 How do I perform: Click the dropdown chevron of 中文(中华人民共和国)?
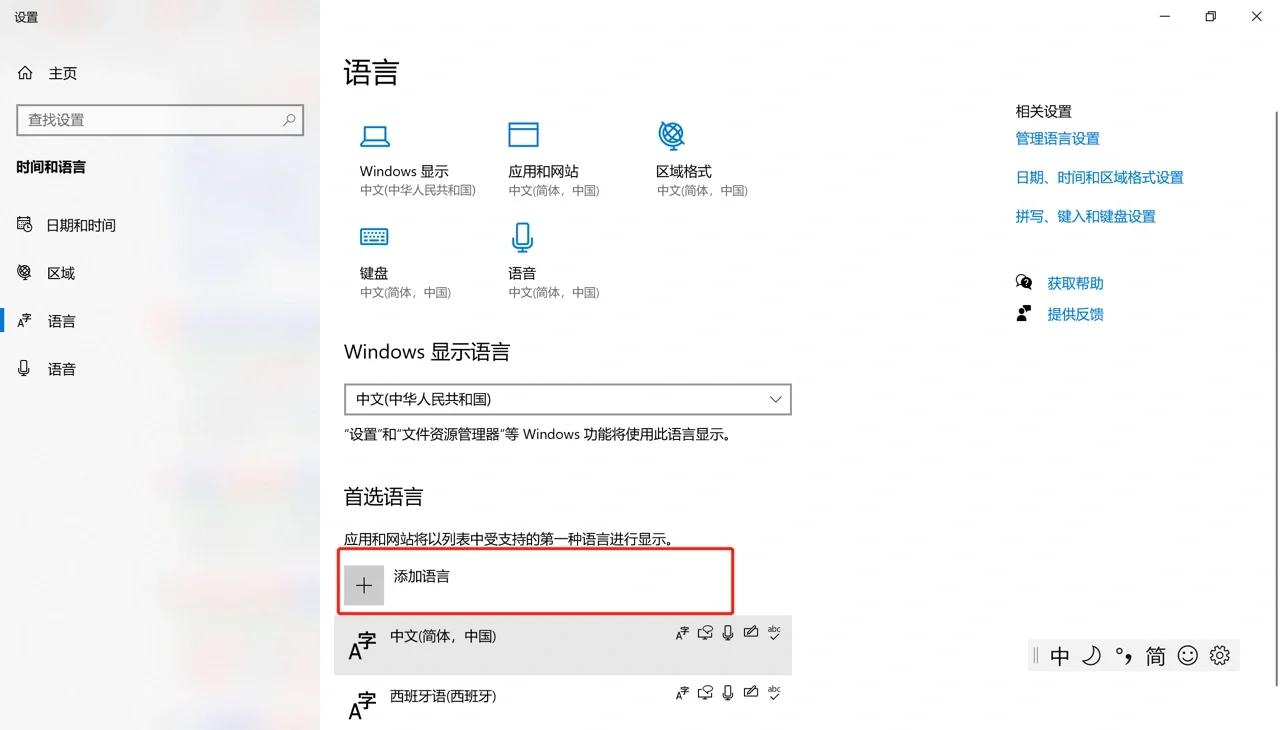(x=776, y=399)
